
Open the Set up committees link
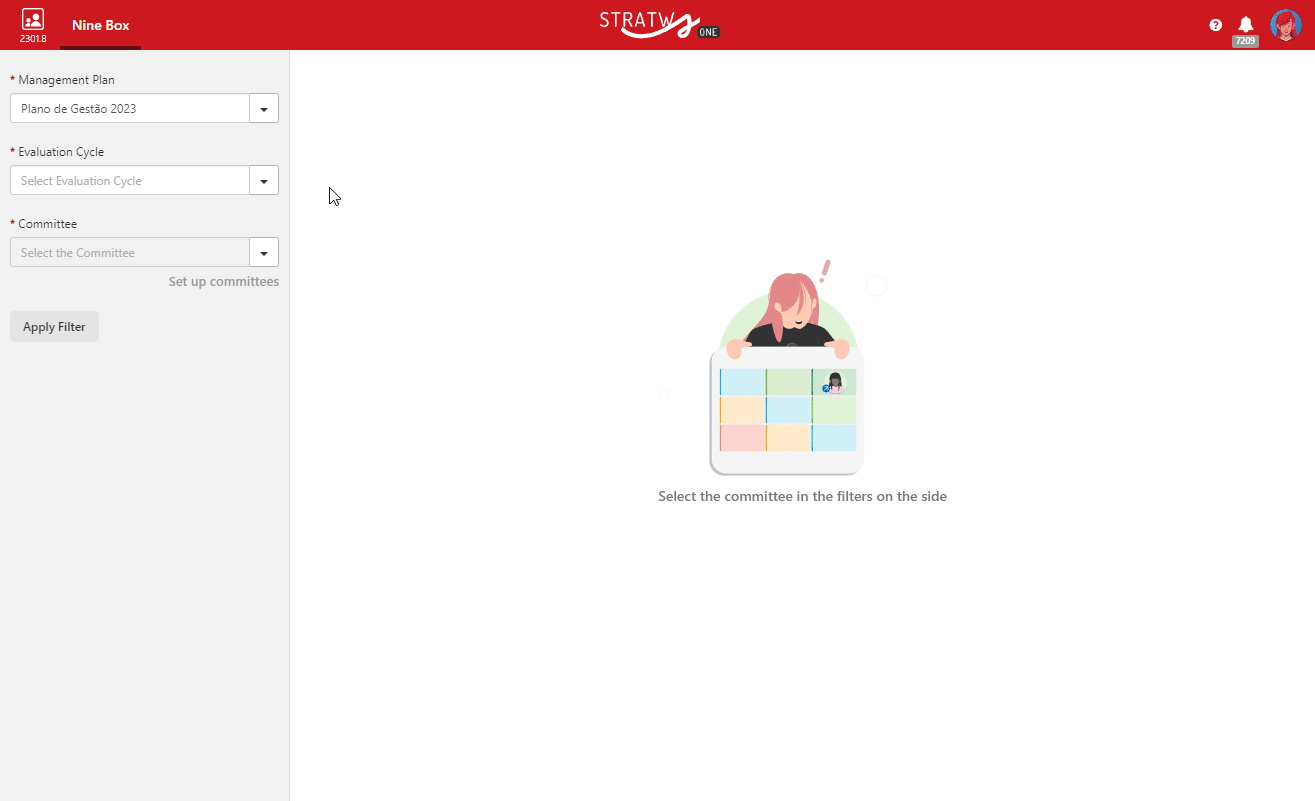coord(224,282)
